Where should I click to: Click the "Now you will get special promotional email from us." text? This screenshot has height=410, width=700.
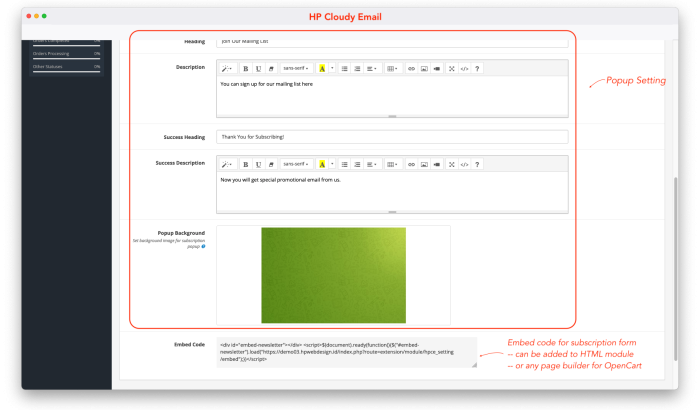point(280,180)
